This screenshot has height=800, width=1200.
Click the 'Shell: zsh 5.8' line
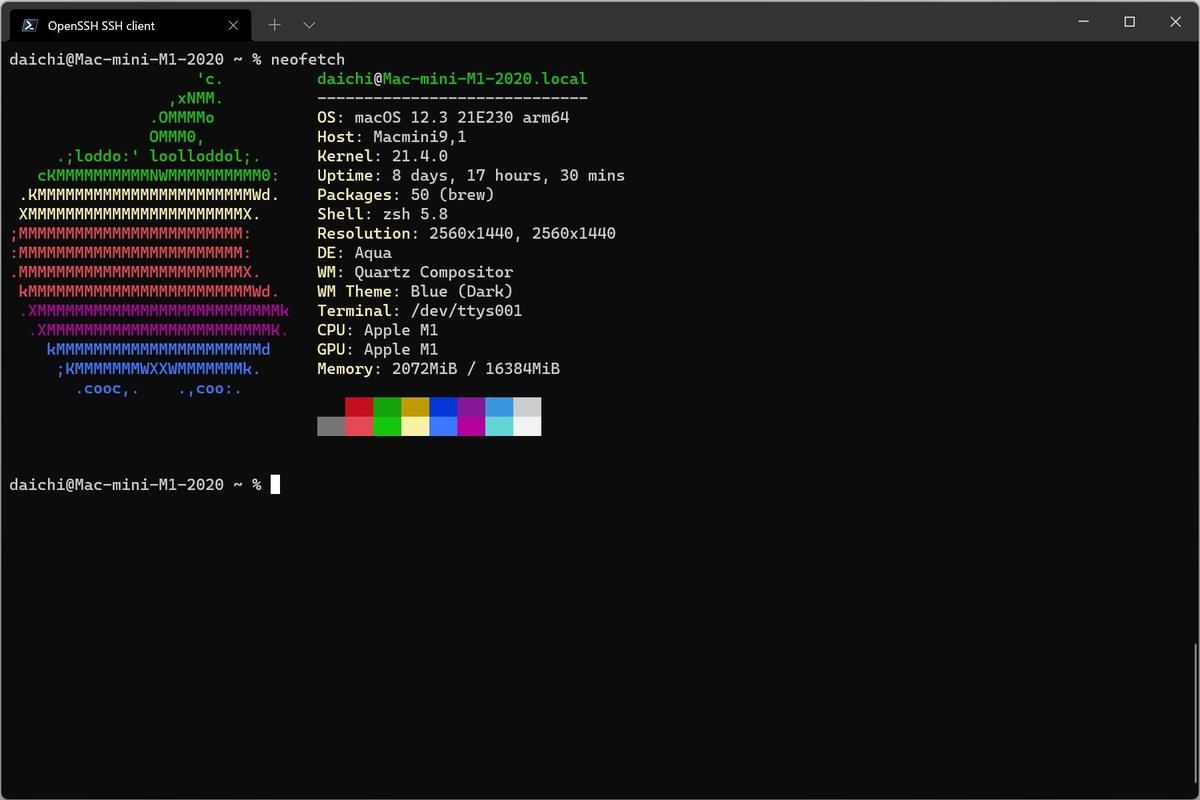pos(382,214)
